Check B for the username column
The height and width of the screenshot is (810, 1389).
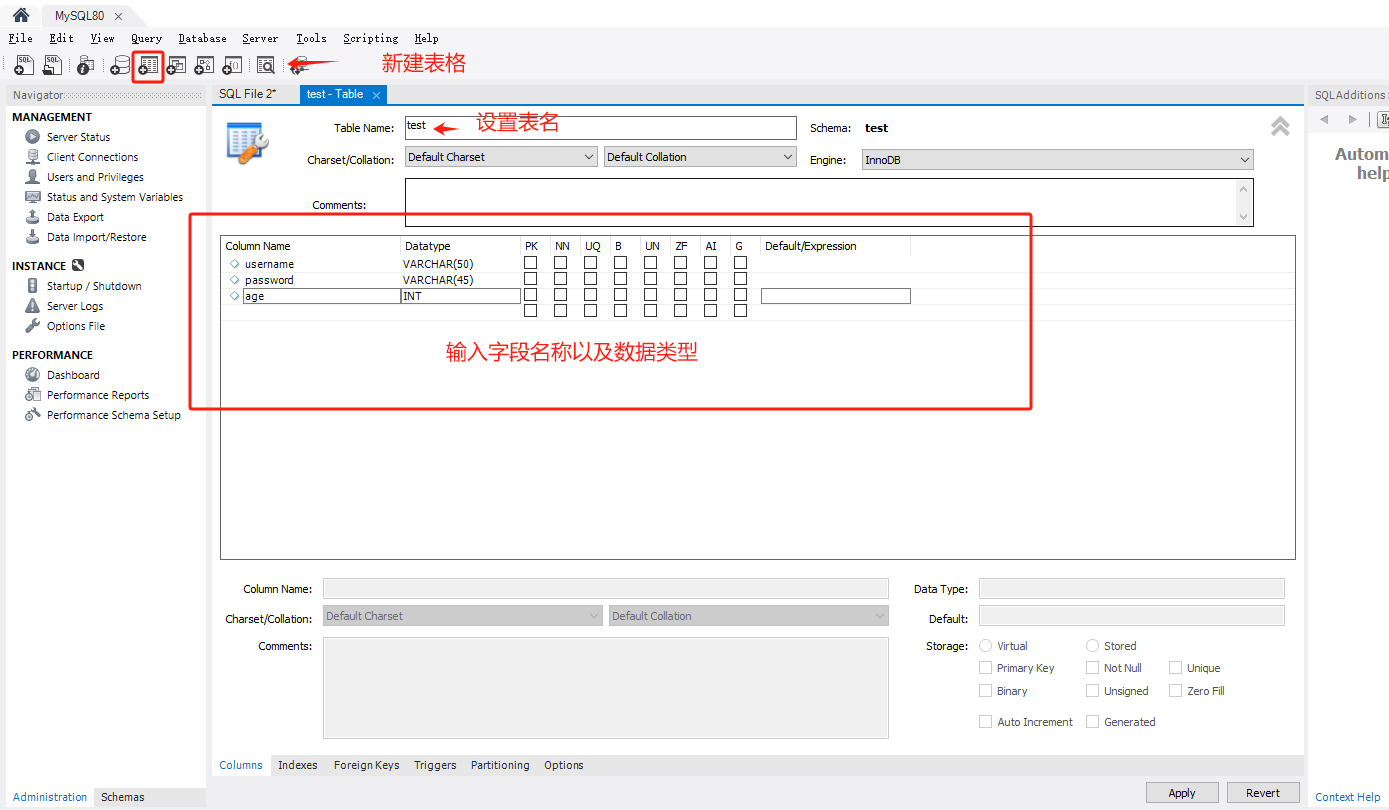pyautogui.click(x=621, y=263)
